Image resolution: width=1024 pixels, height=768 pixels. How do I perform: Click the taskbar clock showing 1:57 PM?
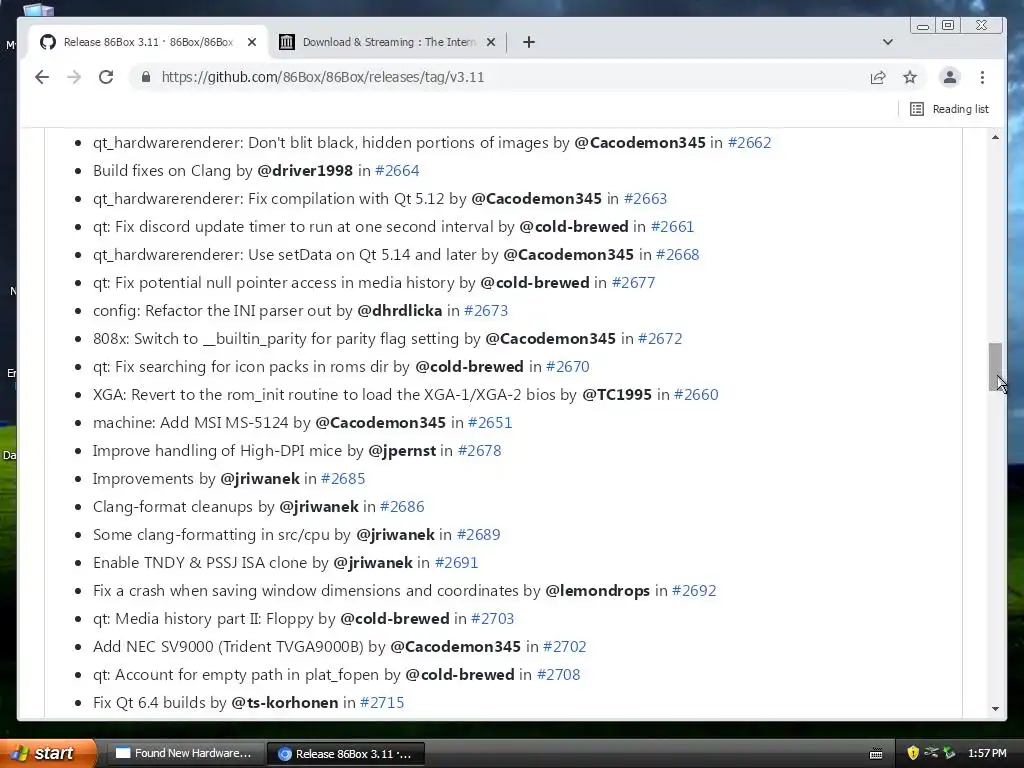[x=987, y=754]
